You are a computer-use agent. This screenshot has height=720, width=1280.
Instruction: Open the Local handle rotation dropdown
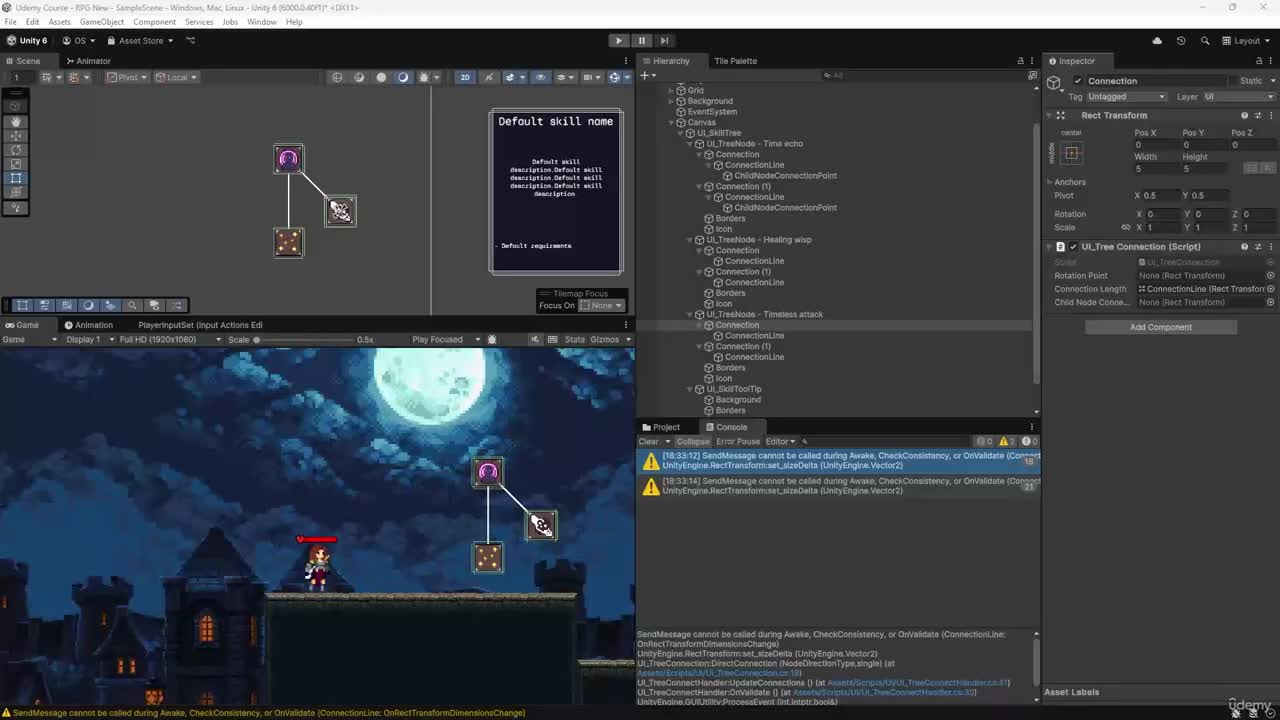click(176, 77)
